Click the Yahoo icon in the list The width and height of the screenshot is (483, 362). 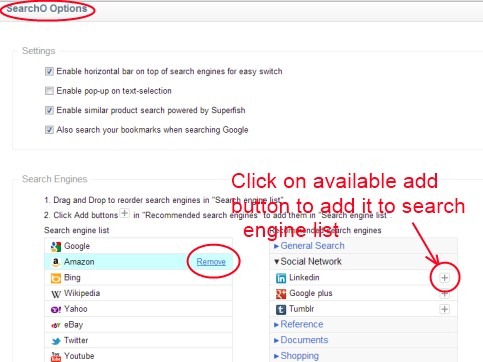tap(56, 309)
